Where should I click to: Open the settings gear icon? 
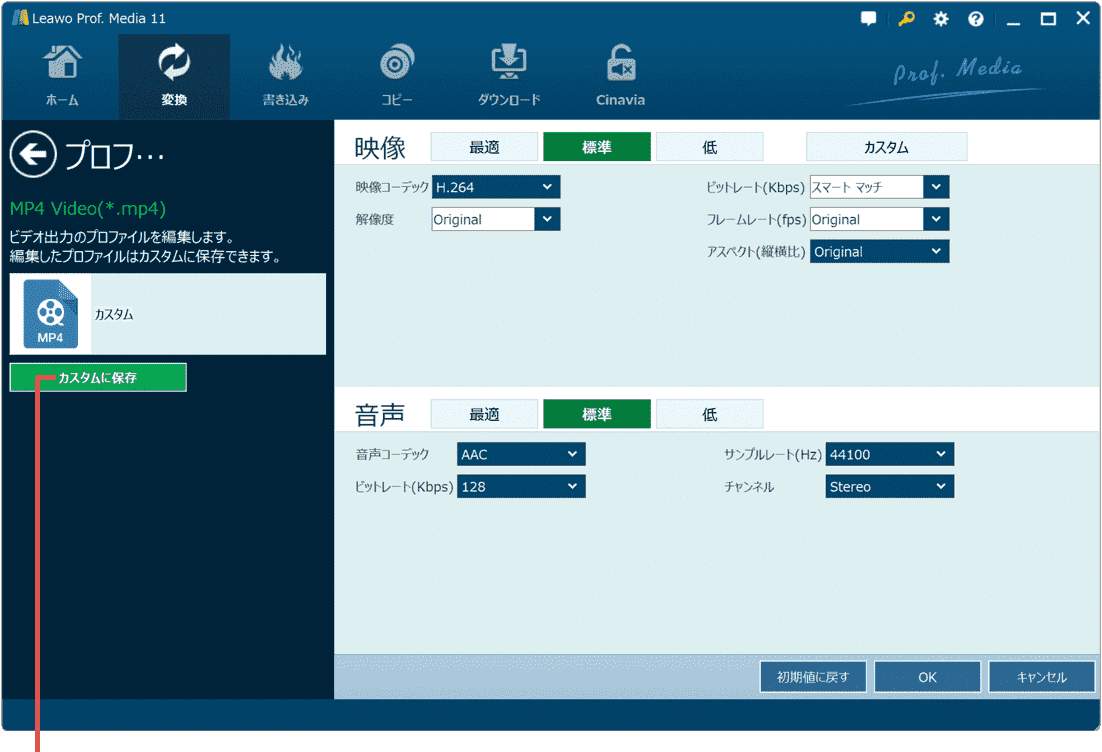click(941, 19)
